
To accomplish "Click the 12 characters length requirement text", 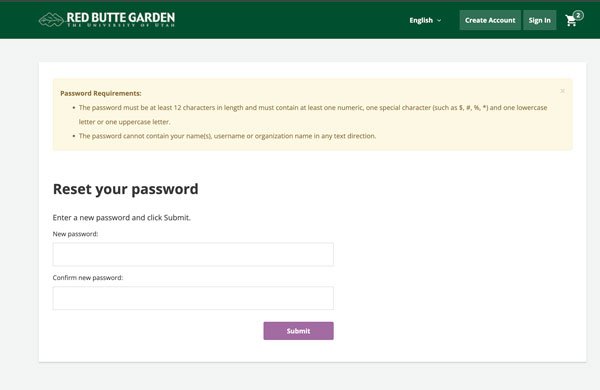I will pyautogui.click(x=313, y=114).
